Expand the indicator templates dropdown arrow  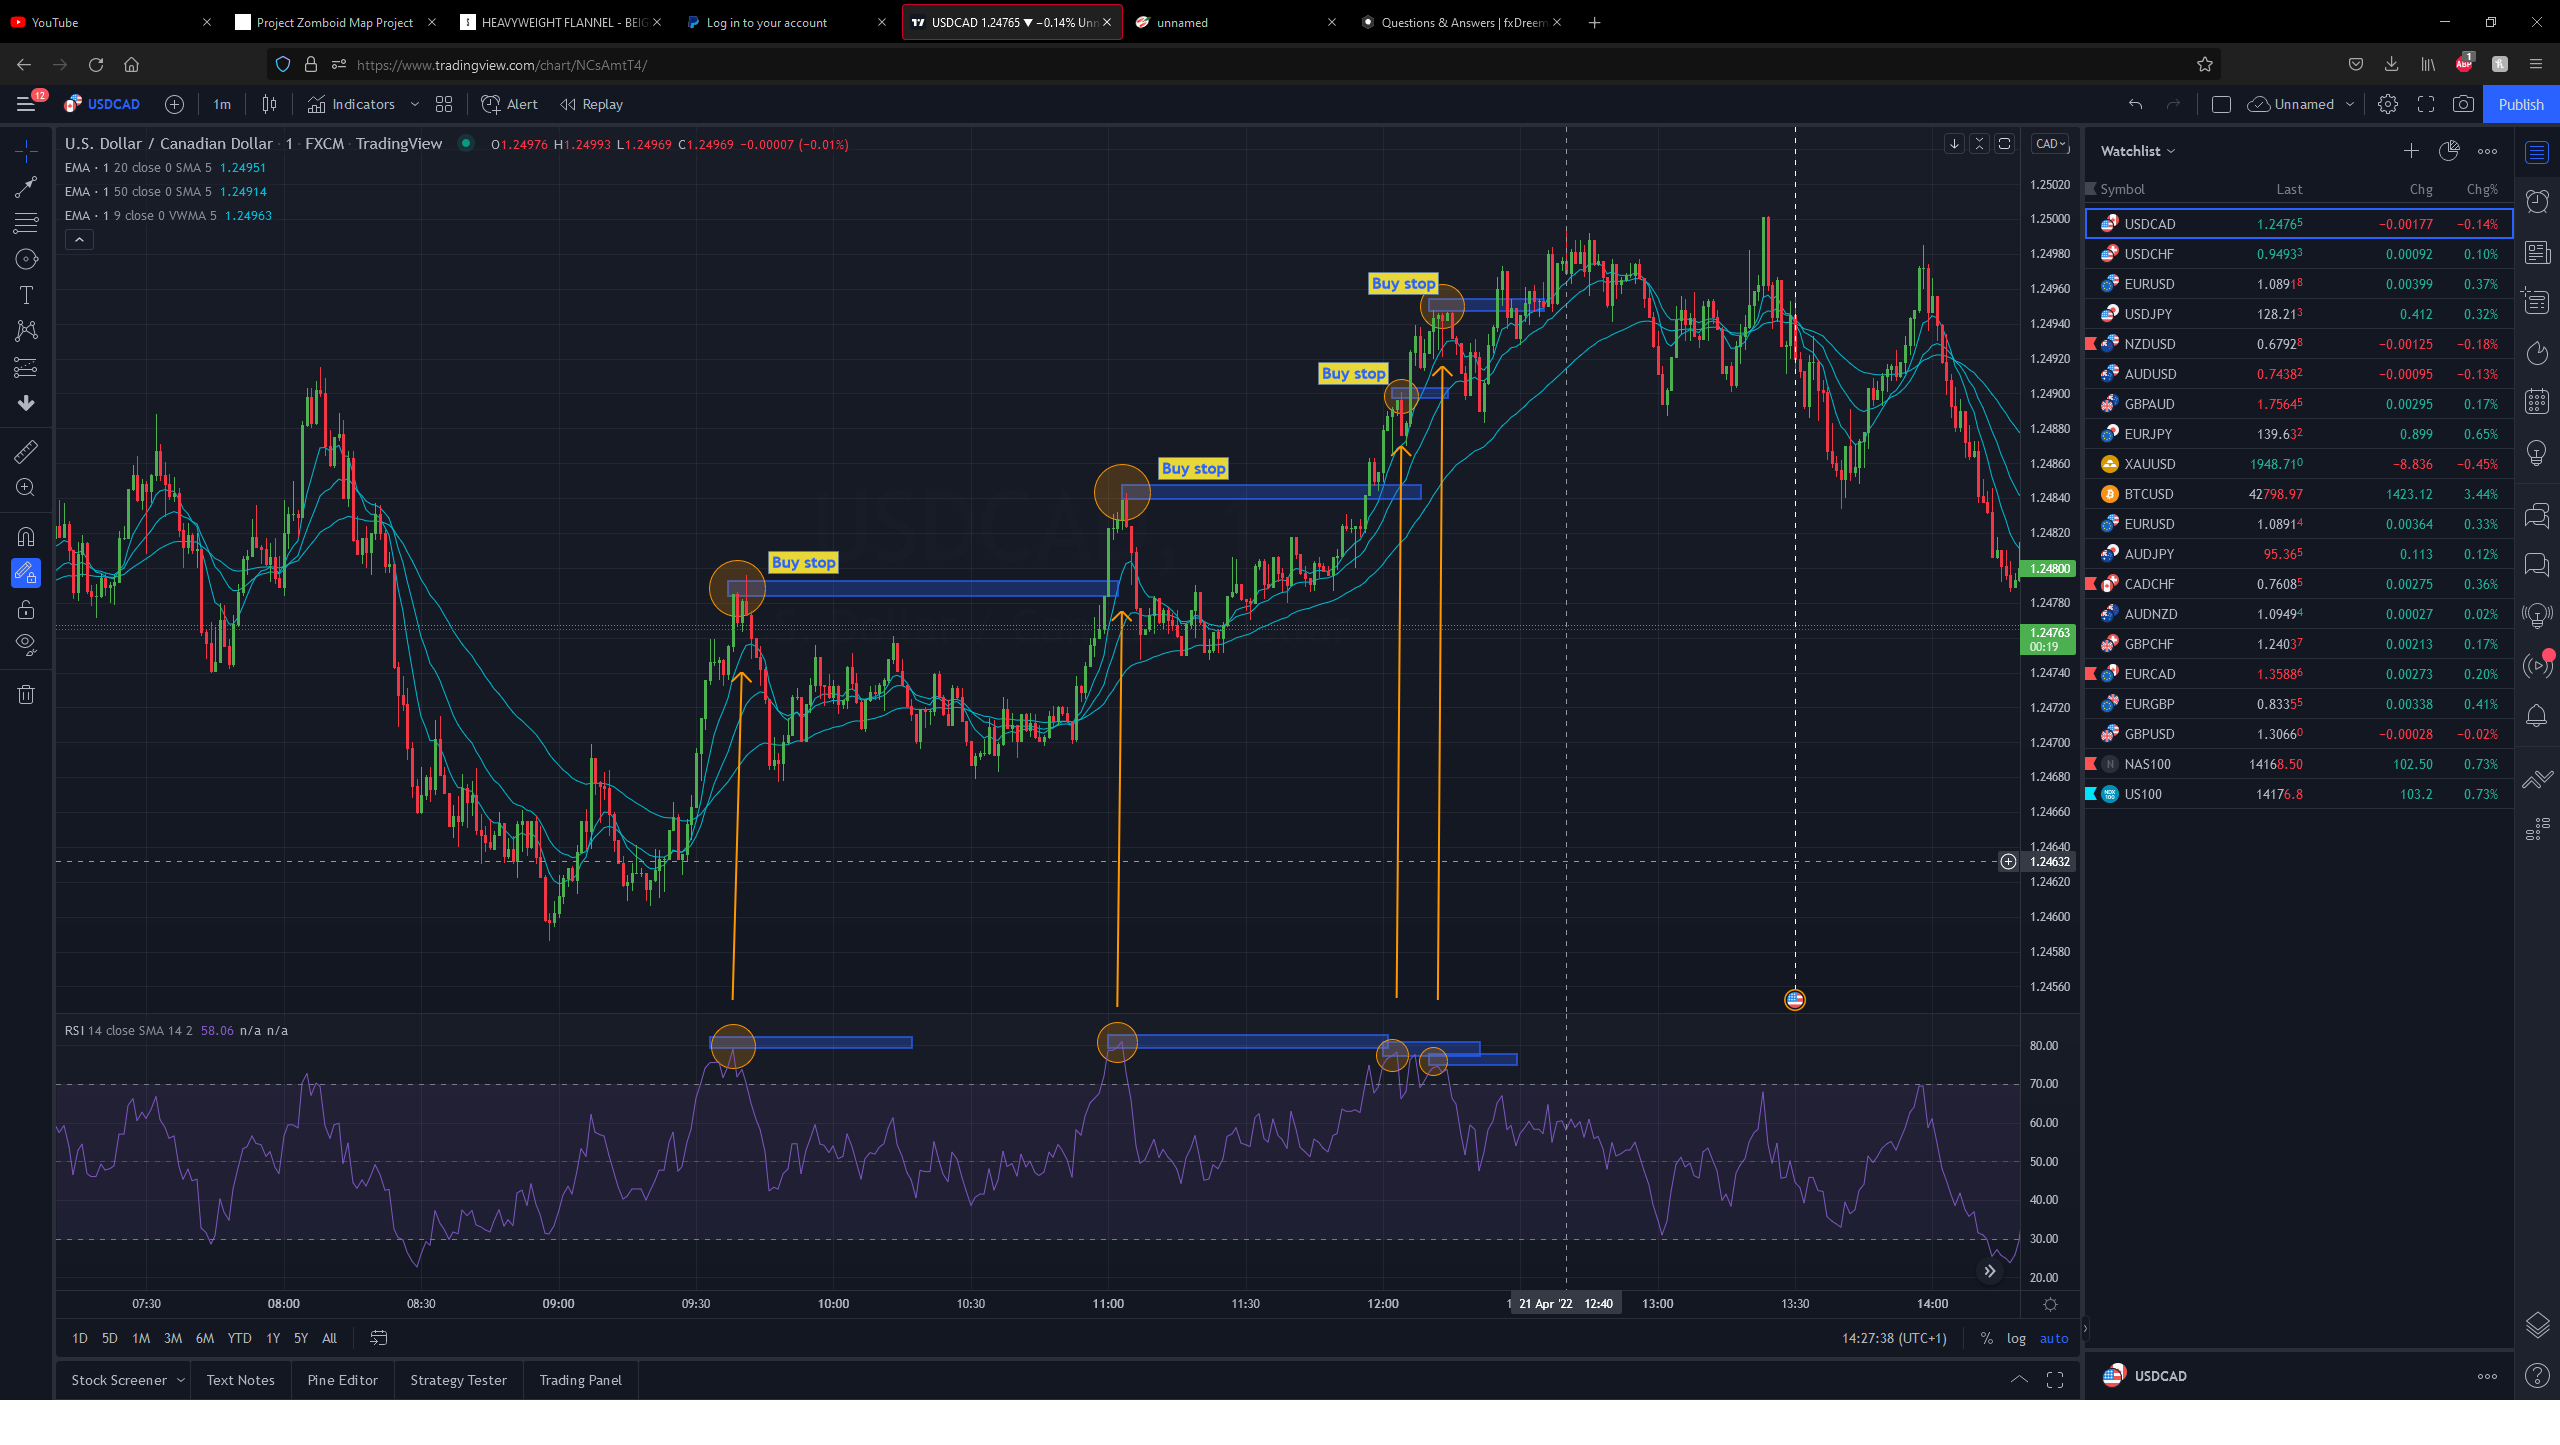pos(415,104)
